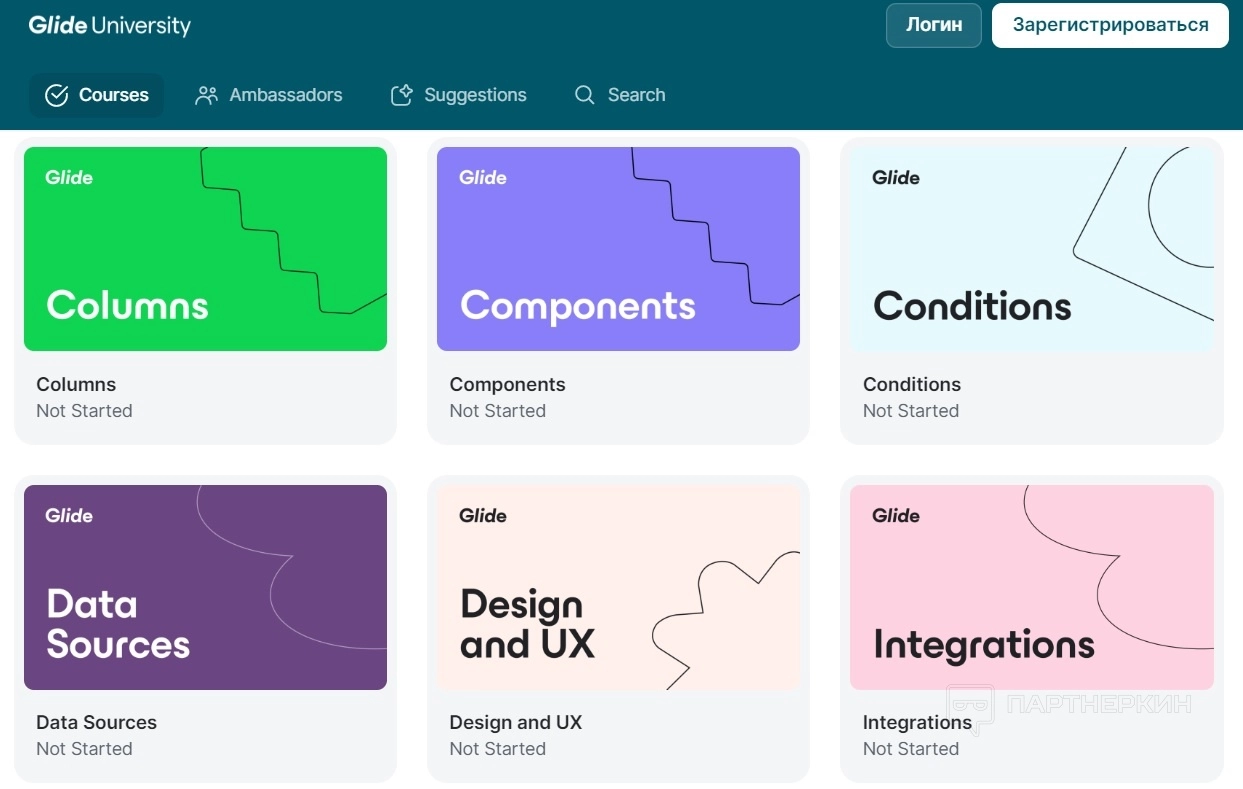Select the pink Integrations course thumbnail
The height and width of the screenshot is (789, 1243).
(x=1031, y=587)
